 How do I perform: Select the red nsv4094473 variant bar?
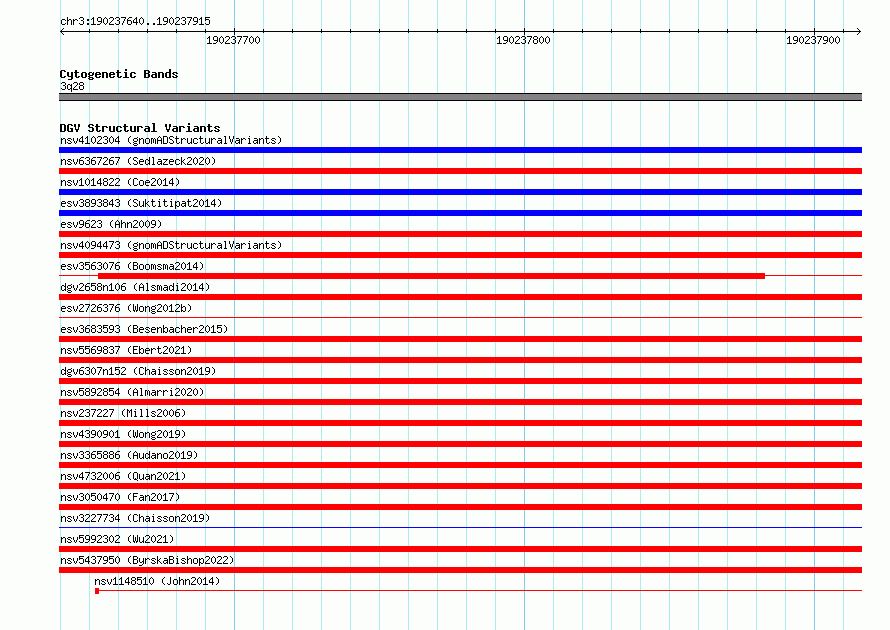460,255
